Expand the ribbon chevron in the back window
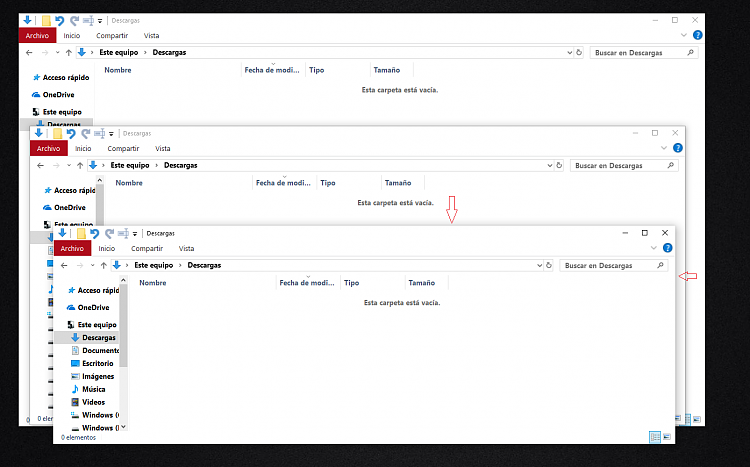 [x=684, y=35]
